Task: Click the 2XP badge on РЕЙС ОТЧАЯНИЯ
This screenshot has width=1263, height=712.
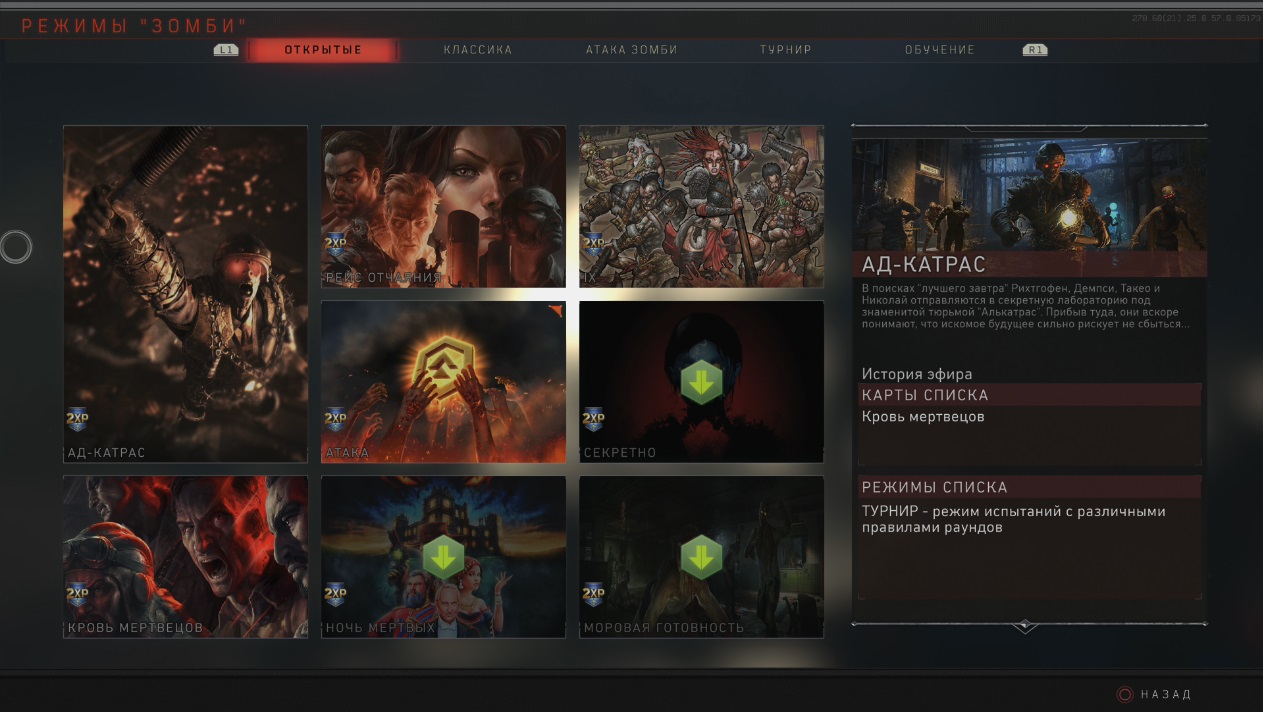Action: pos(336,245)
